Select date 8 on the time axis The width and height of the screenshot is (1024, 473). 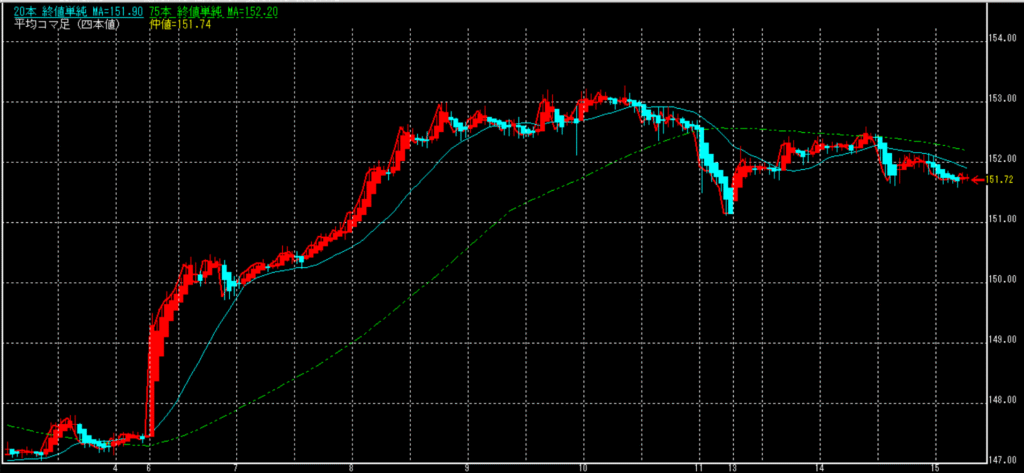(x=351, y=467)
